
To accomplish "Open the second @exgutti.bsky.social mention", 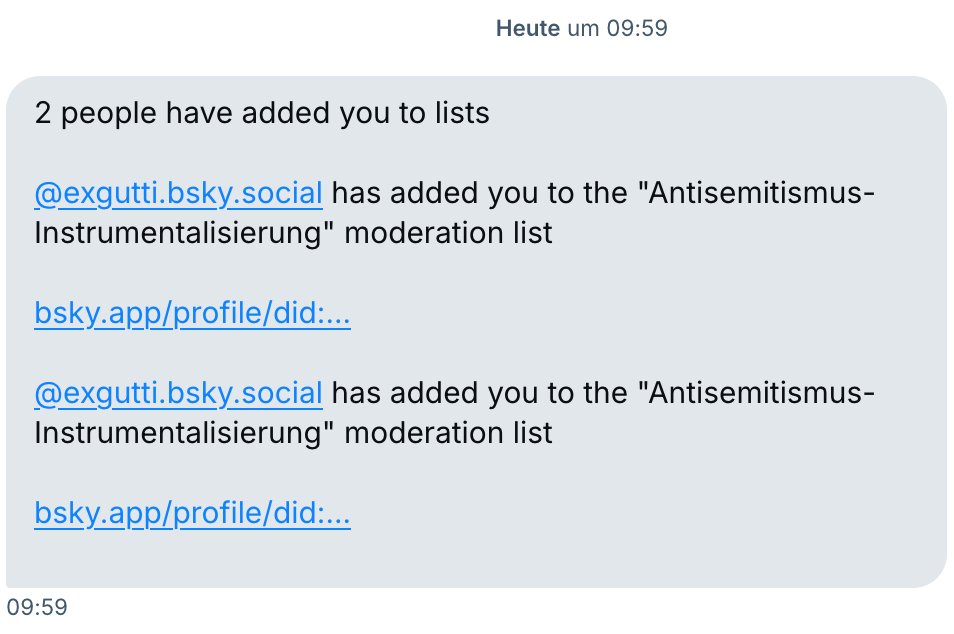I will tap(178, 393).
